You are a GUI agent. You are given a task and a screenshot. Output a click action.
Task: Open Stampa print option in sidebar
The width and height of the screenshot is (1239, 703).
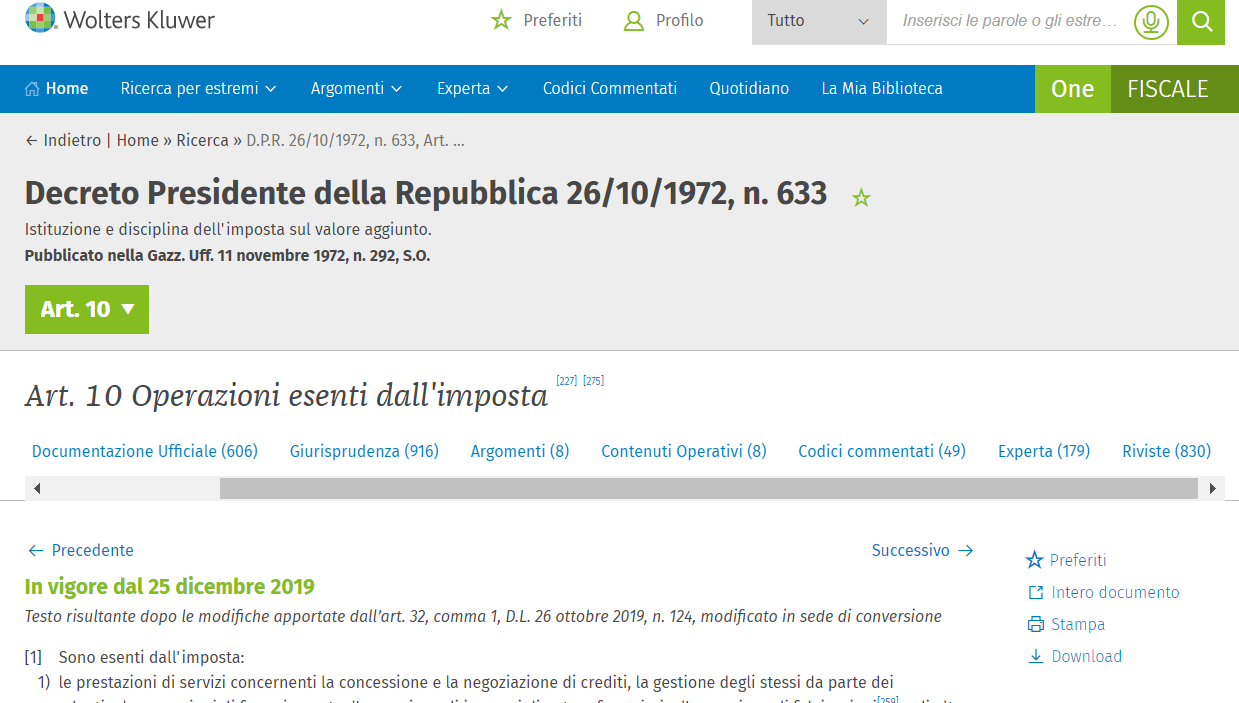click(x=1066, y=624)
